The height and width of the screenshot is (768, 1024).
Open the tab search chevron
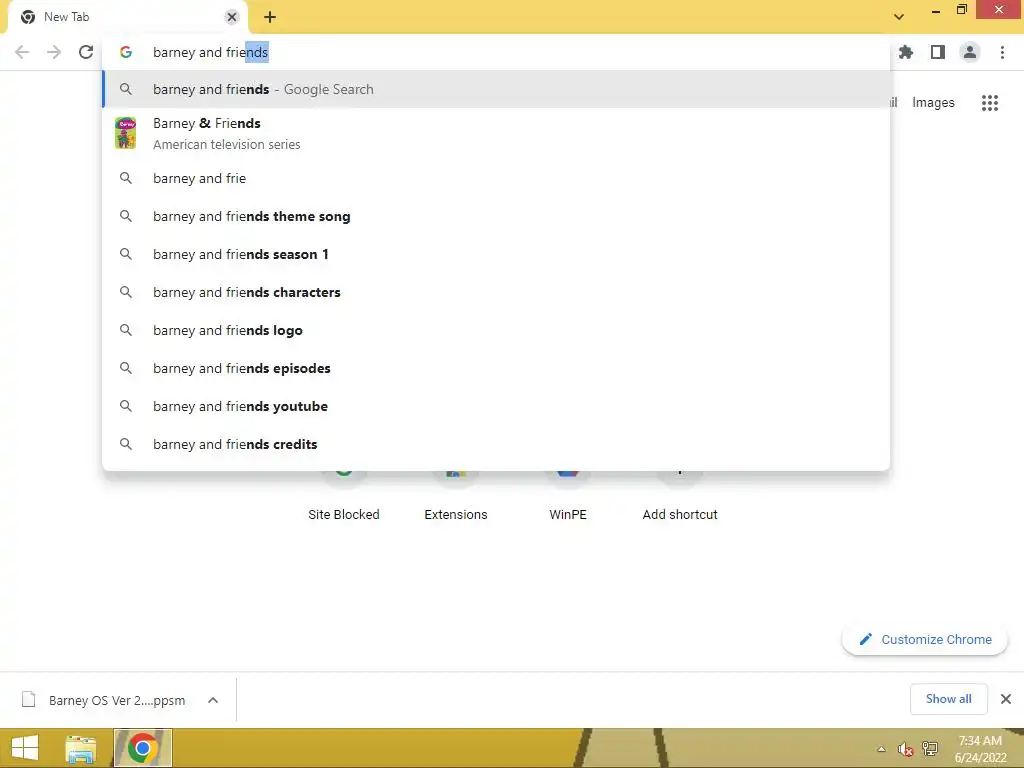tap(899, 17)
